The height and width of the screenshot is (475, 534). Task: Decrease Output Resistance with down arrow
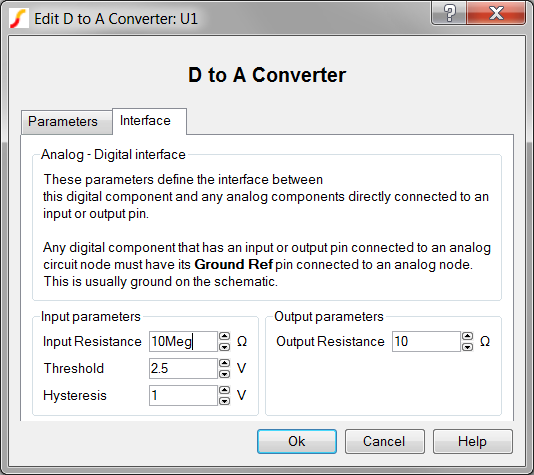pyautogui.click(x=467, y=347)
